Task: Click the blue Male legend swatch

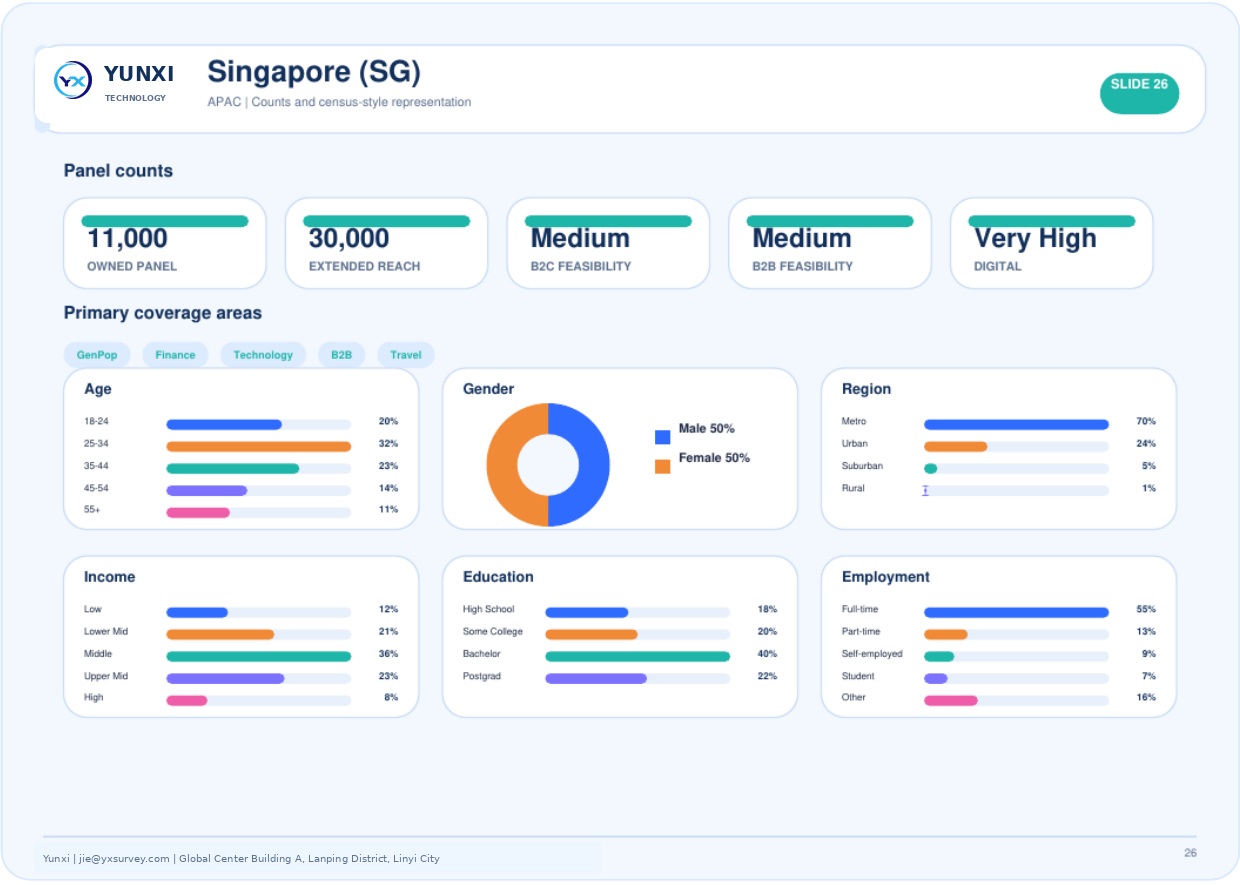Action: click(662, 437)
